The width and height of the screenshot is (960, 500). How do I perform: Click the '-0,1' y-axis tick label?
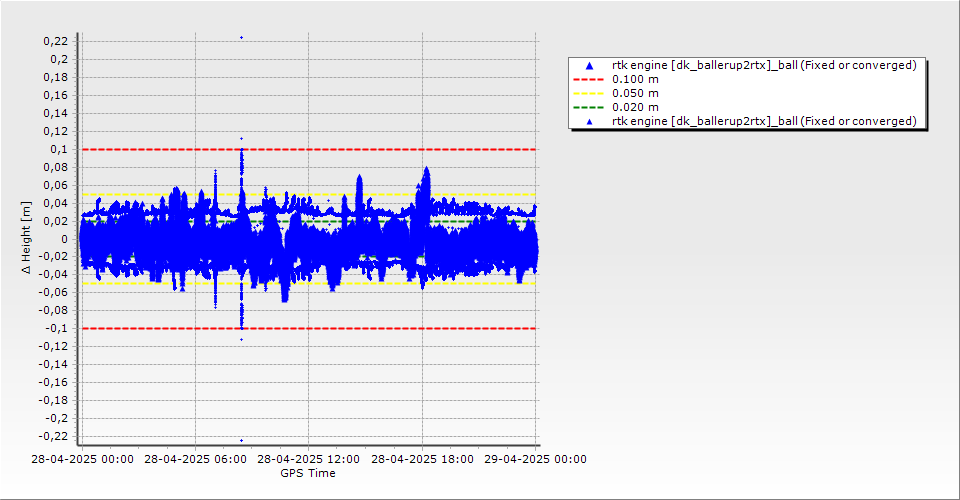click(57, 329)
